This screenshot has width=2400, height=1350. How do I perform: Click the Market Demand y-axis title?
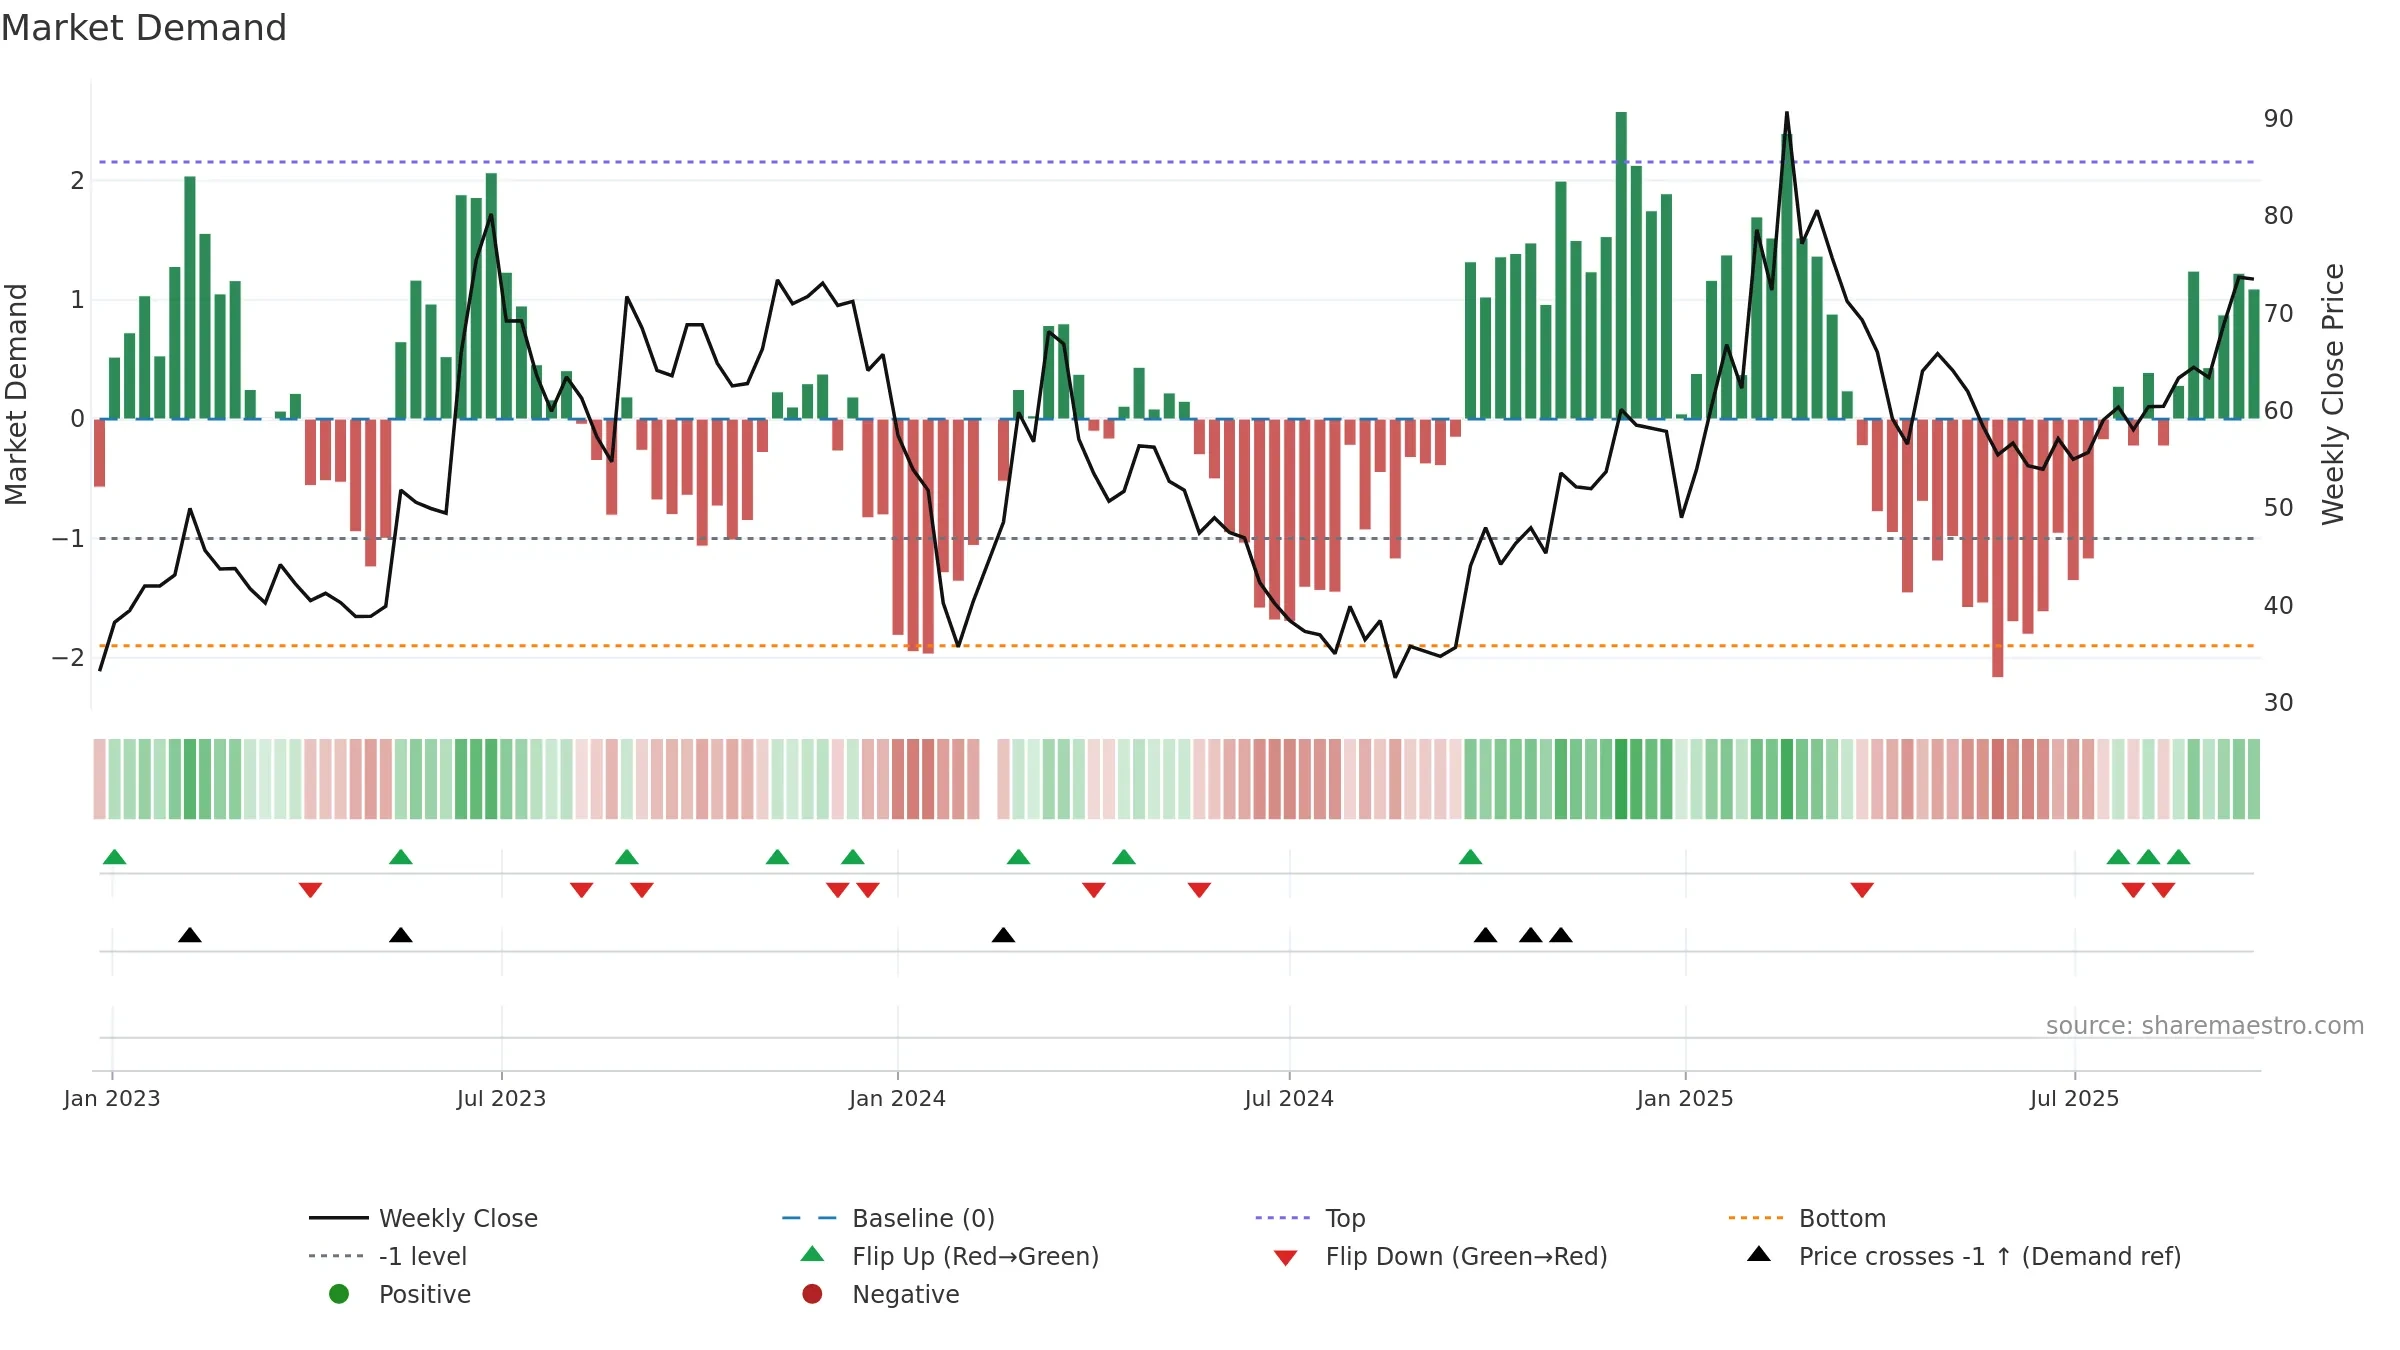click(x=16, y=394)
